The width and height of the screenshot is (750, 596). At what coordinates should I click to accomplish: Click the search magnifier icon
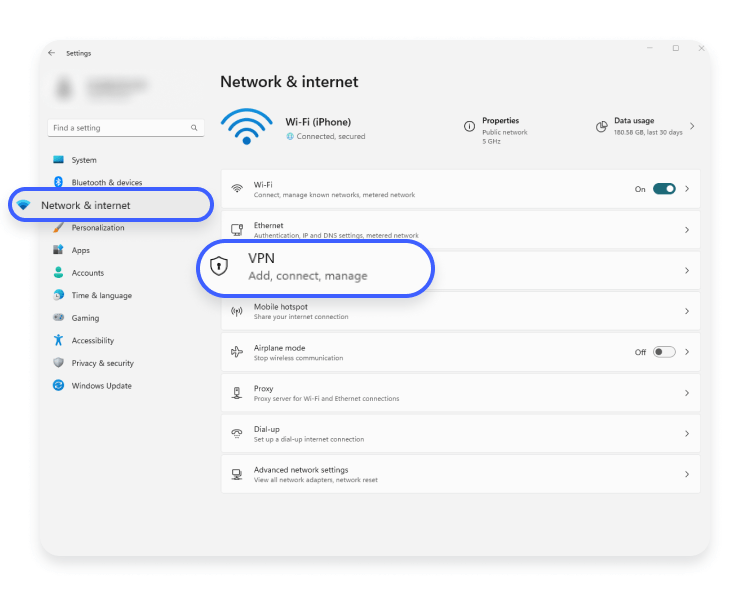point(194,128)
